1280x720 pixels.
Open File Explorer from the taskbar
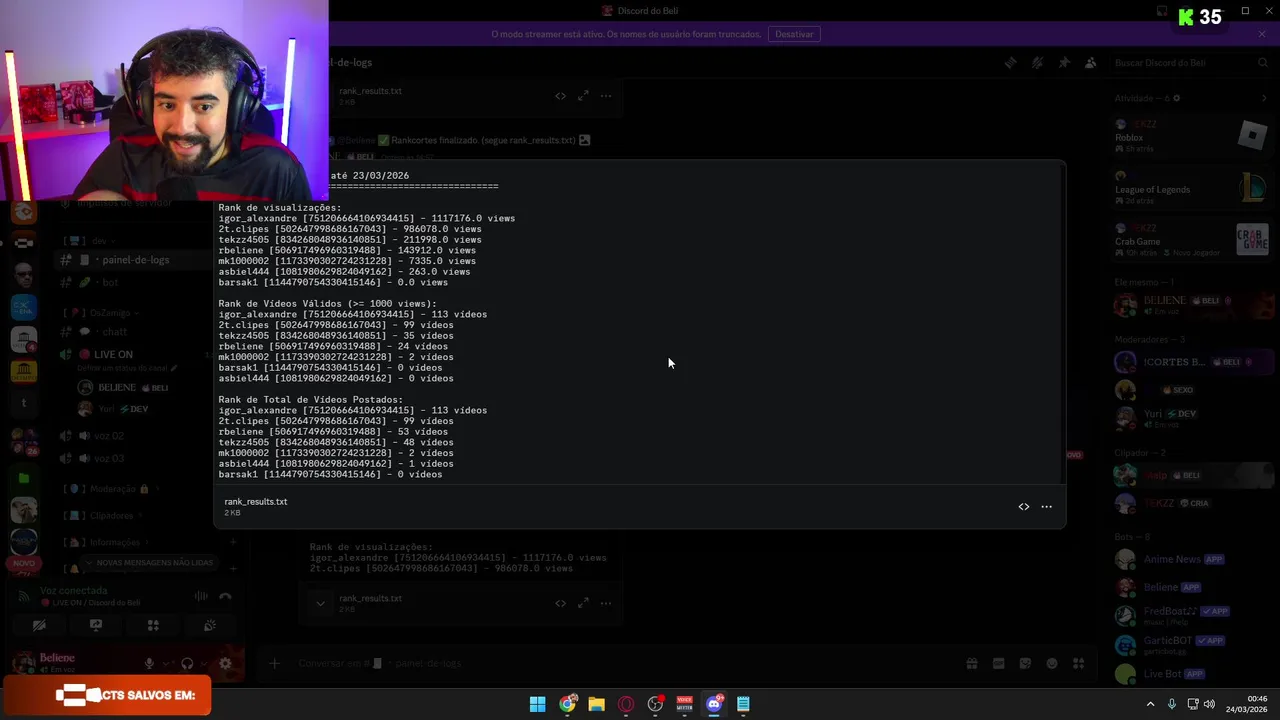[x=596, y=704]
